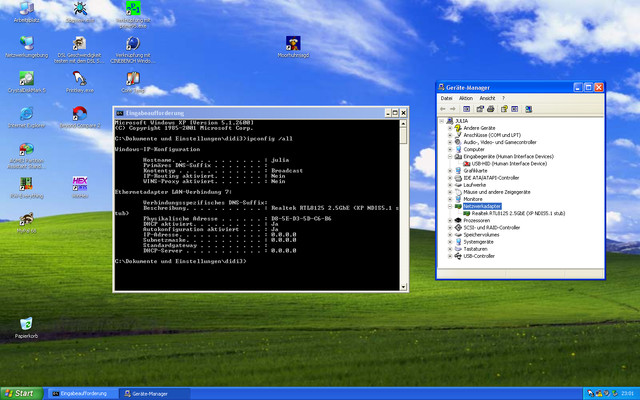Expand the Prozessoren node

pyautogui.click(x=450, y=220)
